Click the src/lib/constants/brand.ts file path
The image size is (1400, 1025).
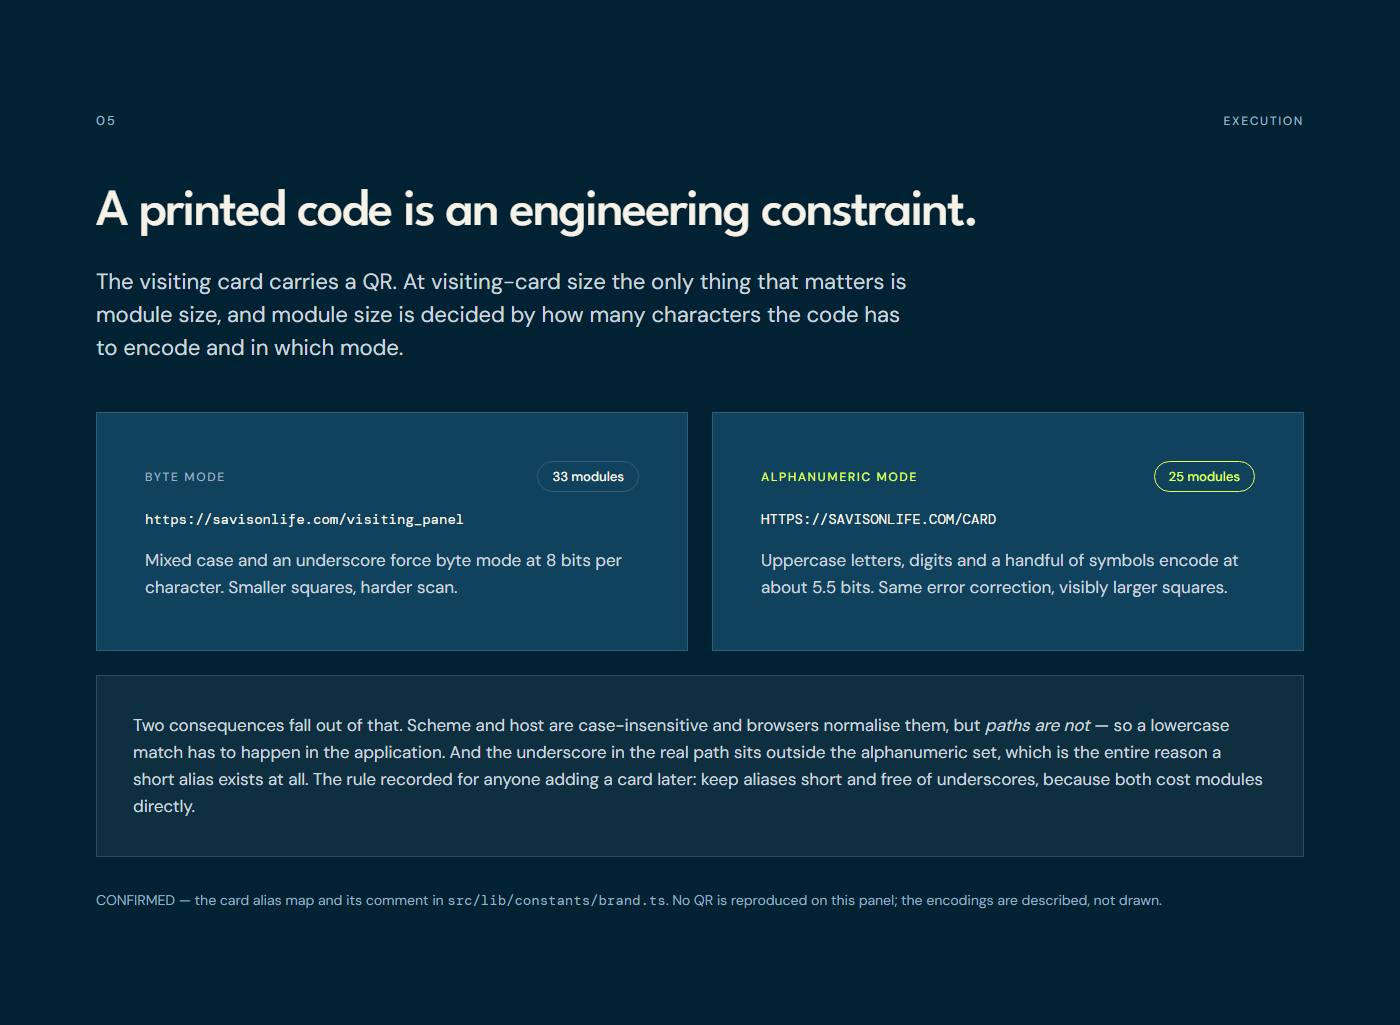pos(556,901)
